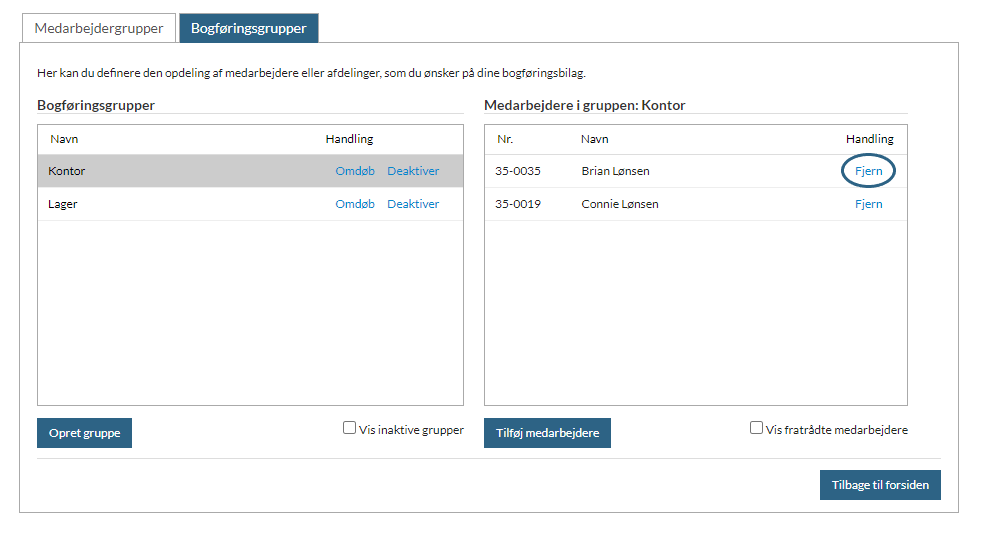Deactivate the Lager group
This screenshot has height=541, width=984.
413,204
